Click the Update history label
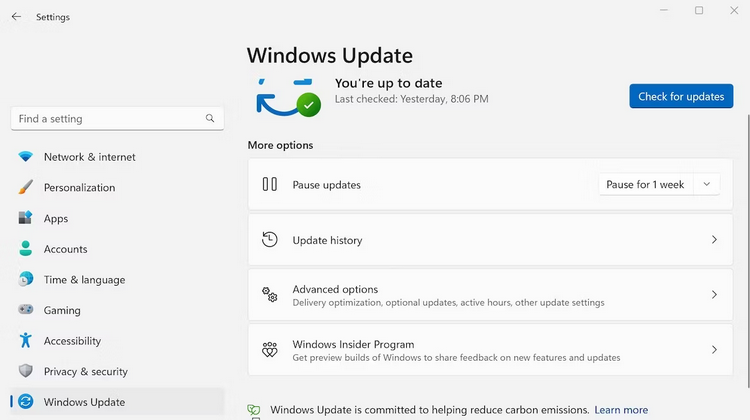This screenshot has width=750, height=420. click(x=327, y=240)
